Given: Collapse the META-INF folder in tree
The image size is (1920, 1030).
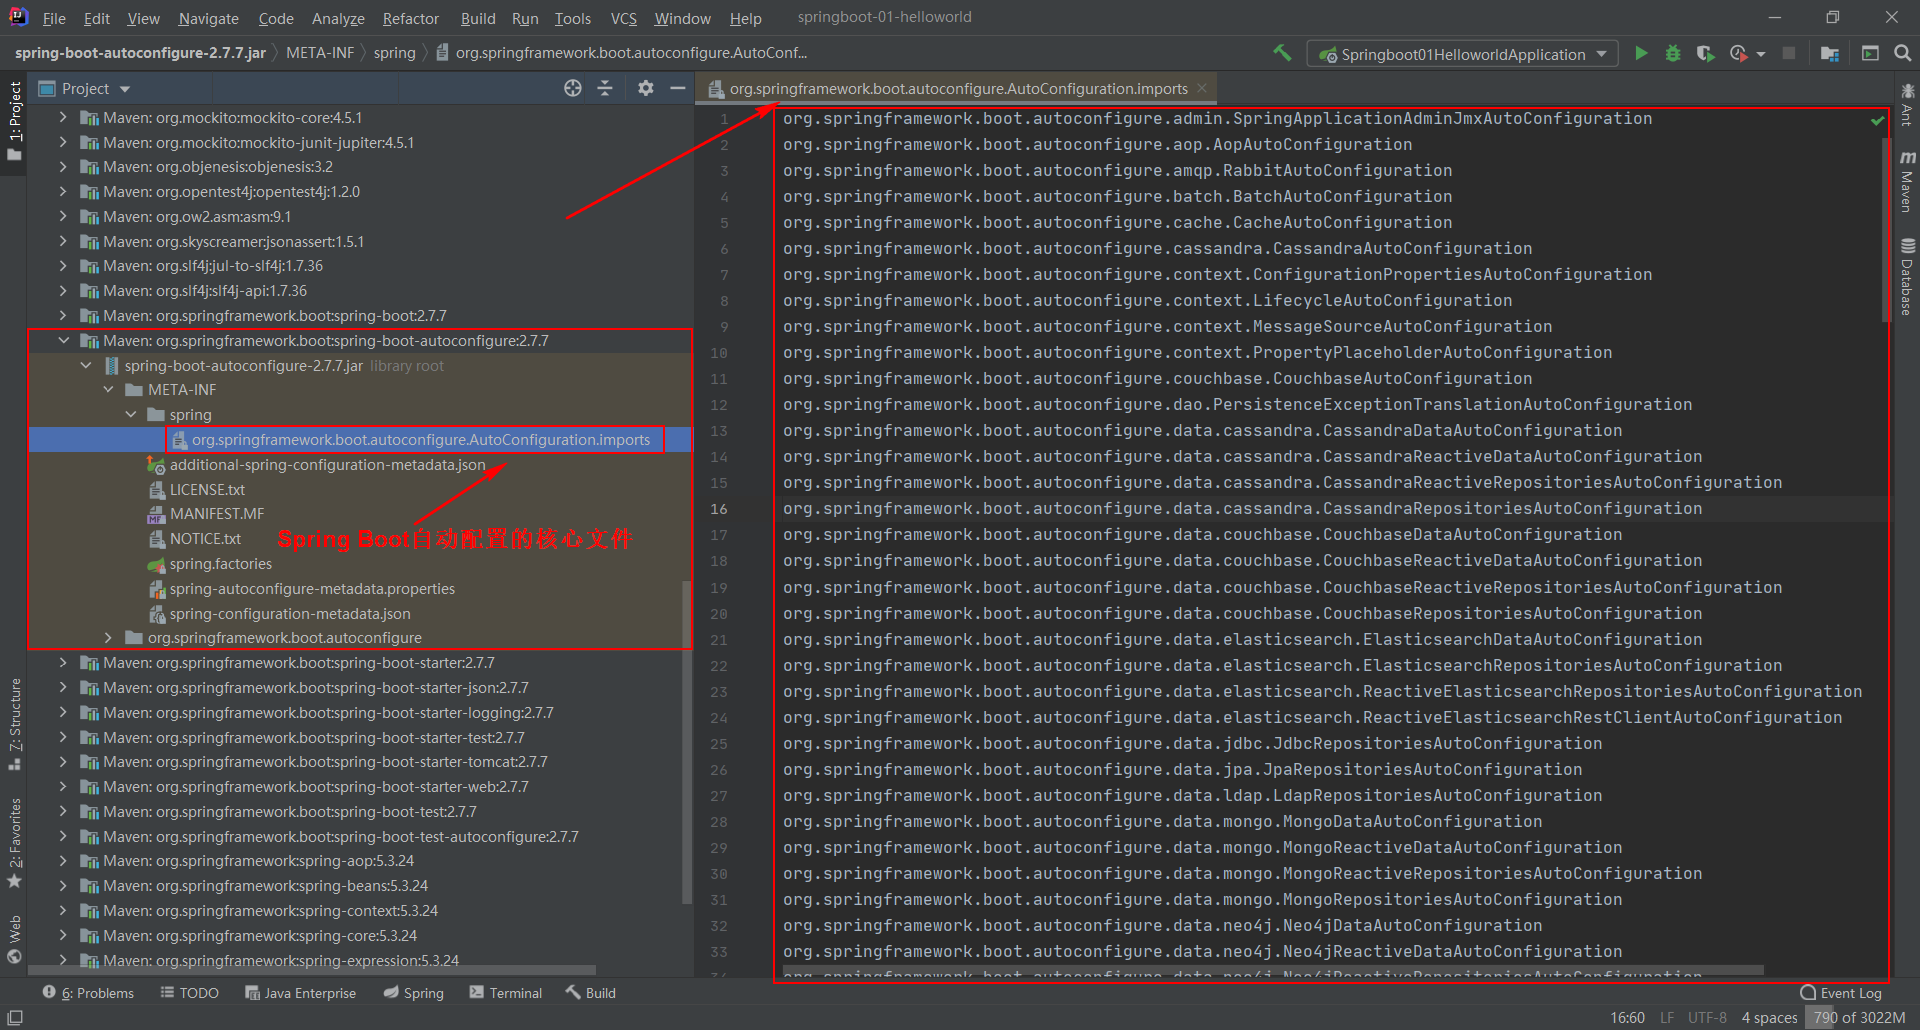Looking at the screenshot, I should pos(109,390).
